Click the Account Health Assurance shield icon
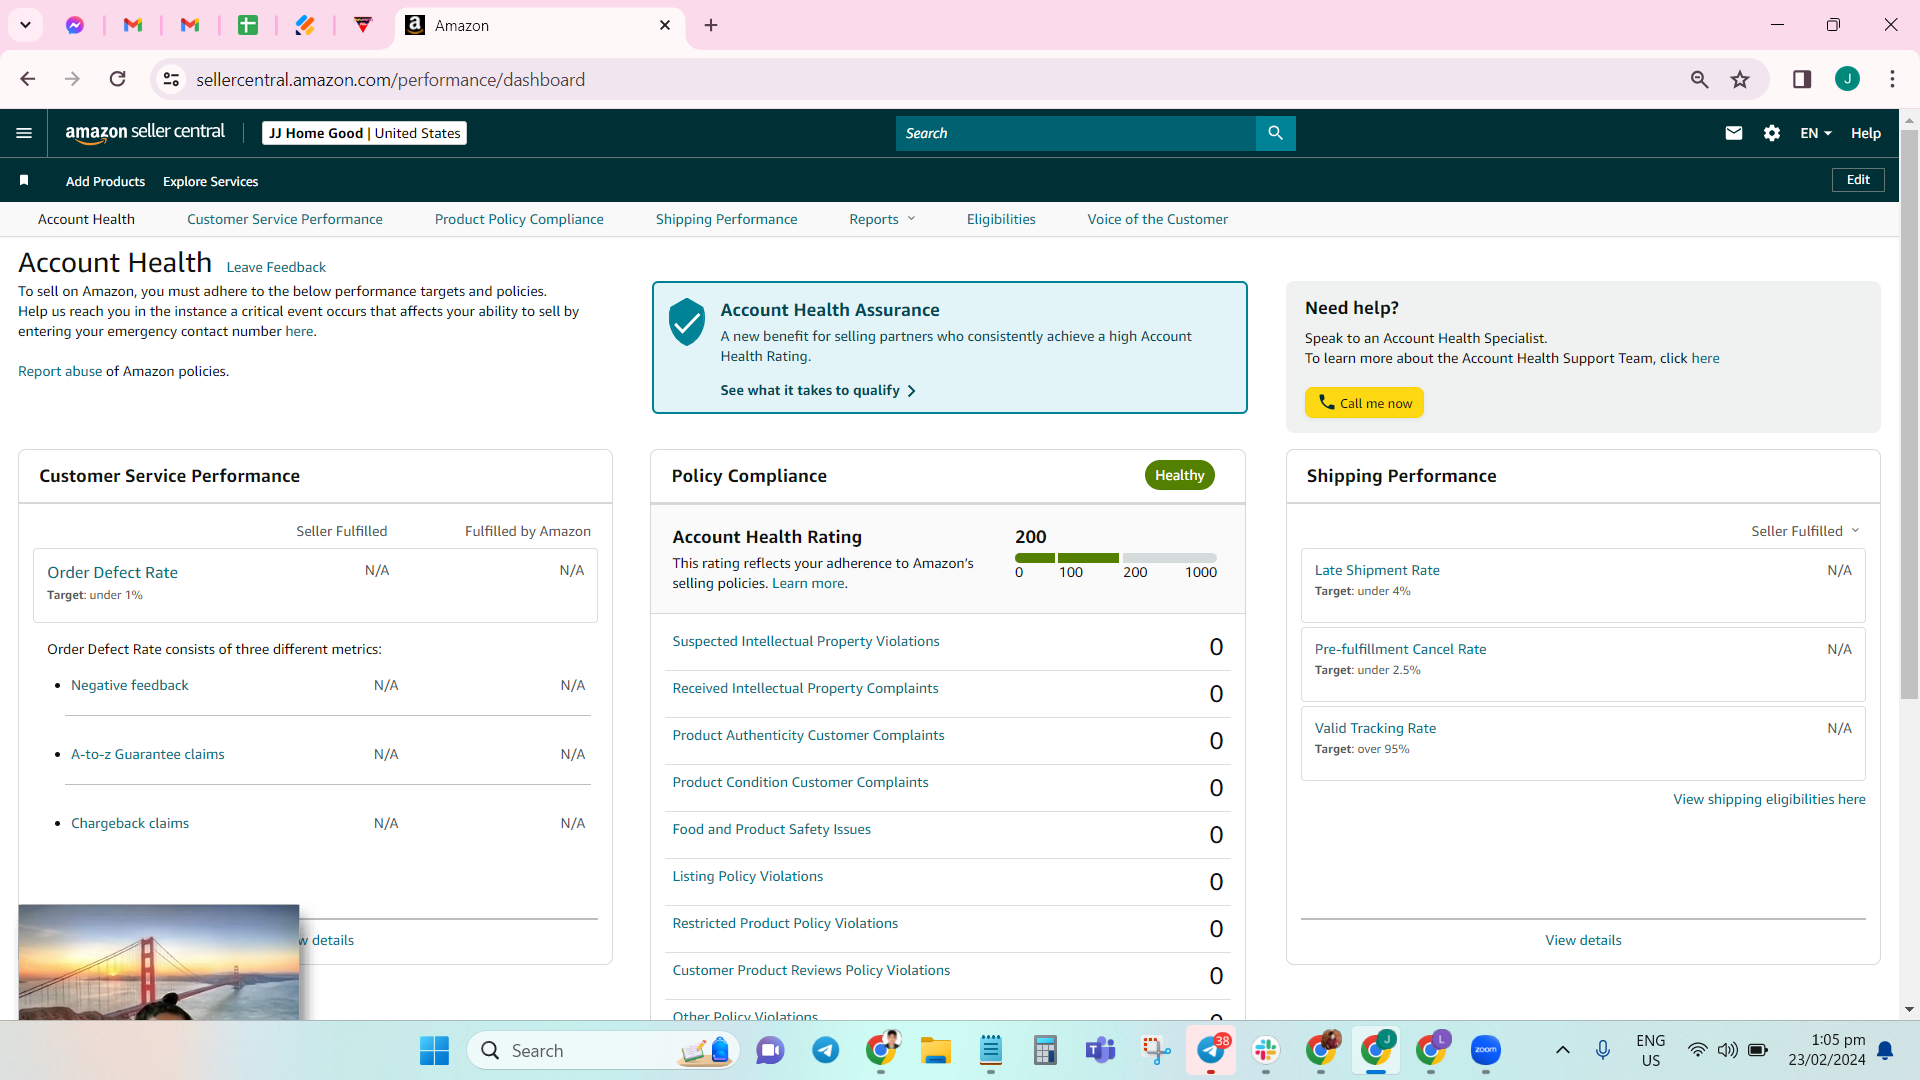The height and width of the screenshot is (1080, 1920). (687, 322)
